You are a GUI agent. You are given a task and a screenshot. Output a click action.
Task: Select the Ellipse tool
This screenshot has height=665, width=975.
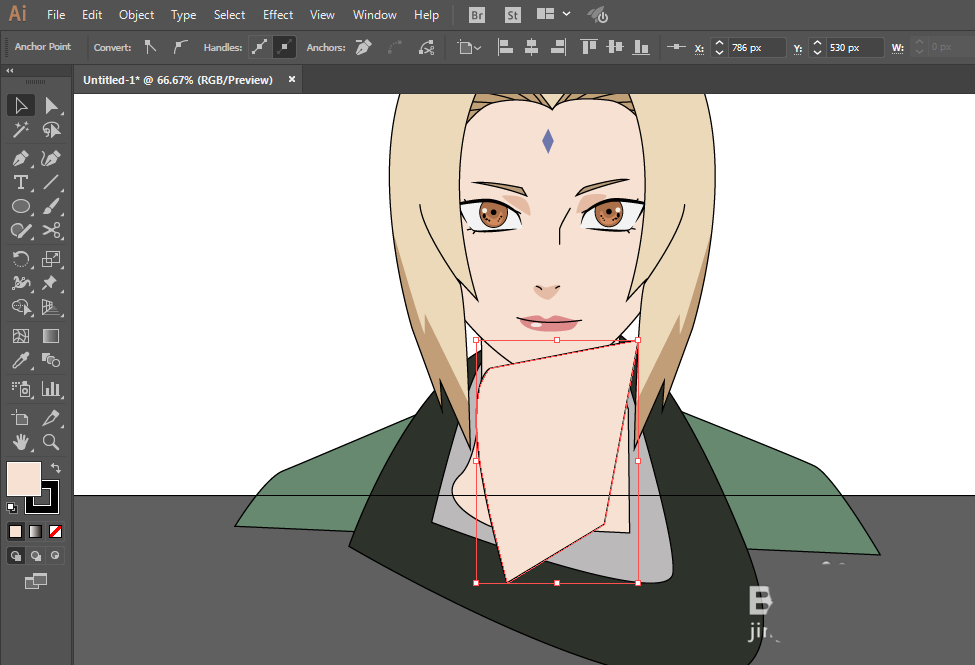(x=21, y=206)
